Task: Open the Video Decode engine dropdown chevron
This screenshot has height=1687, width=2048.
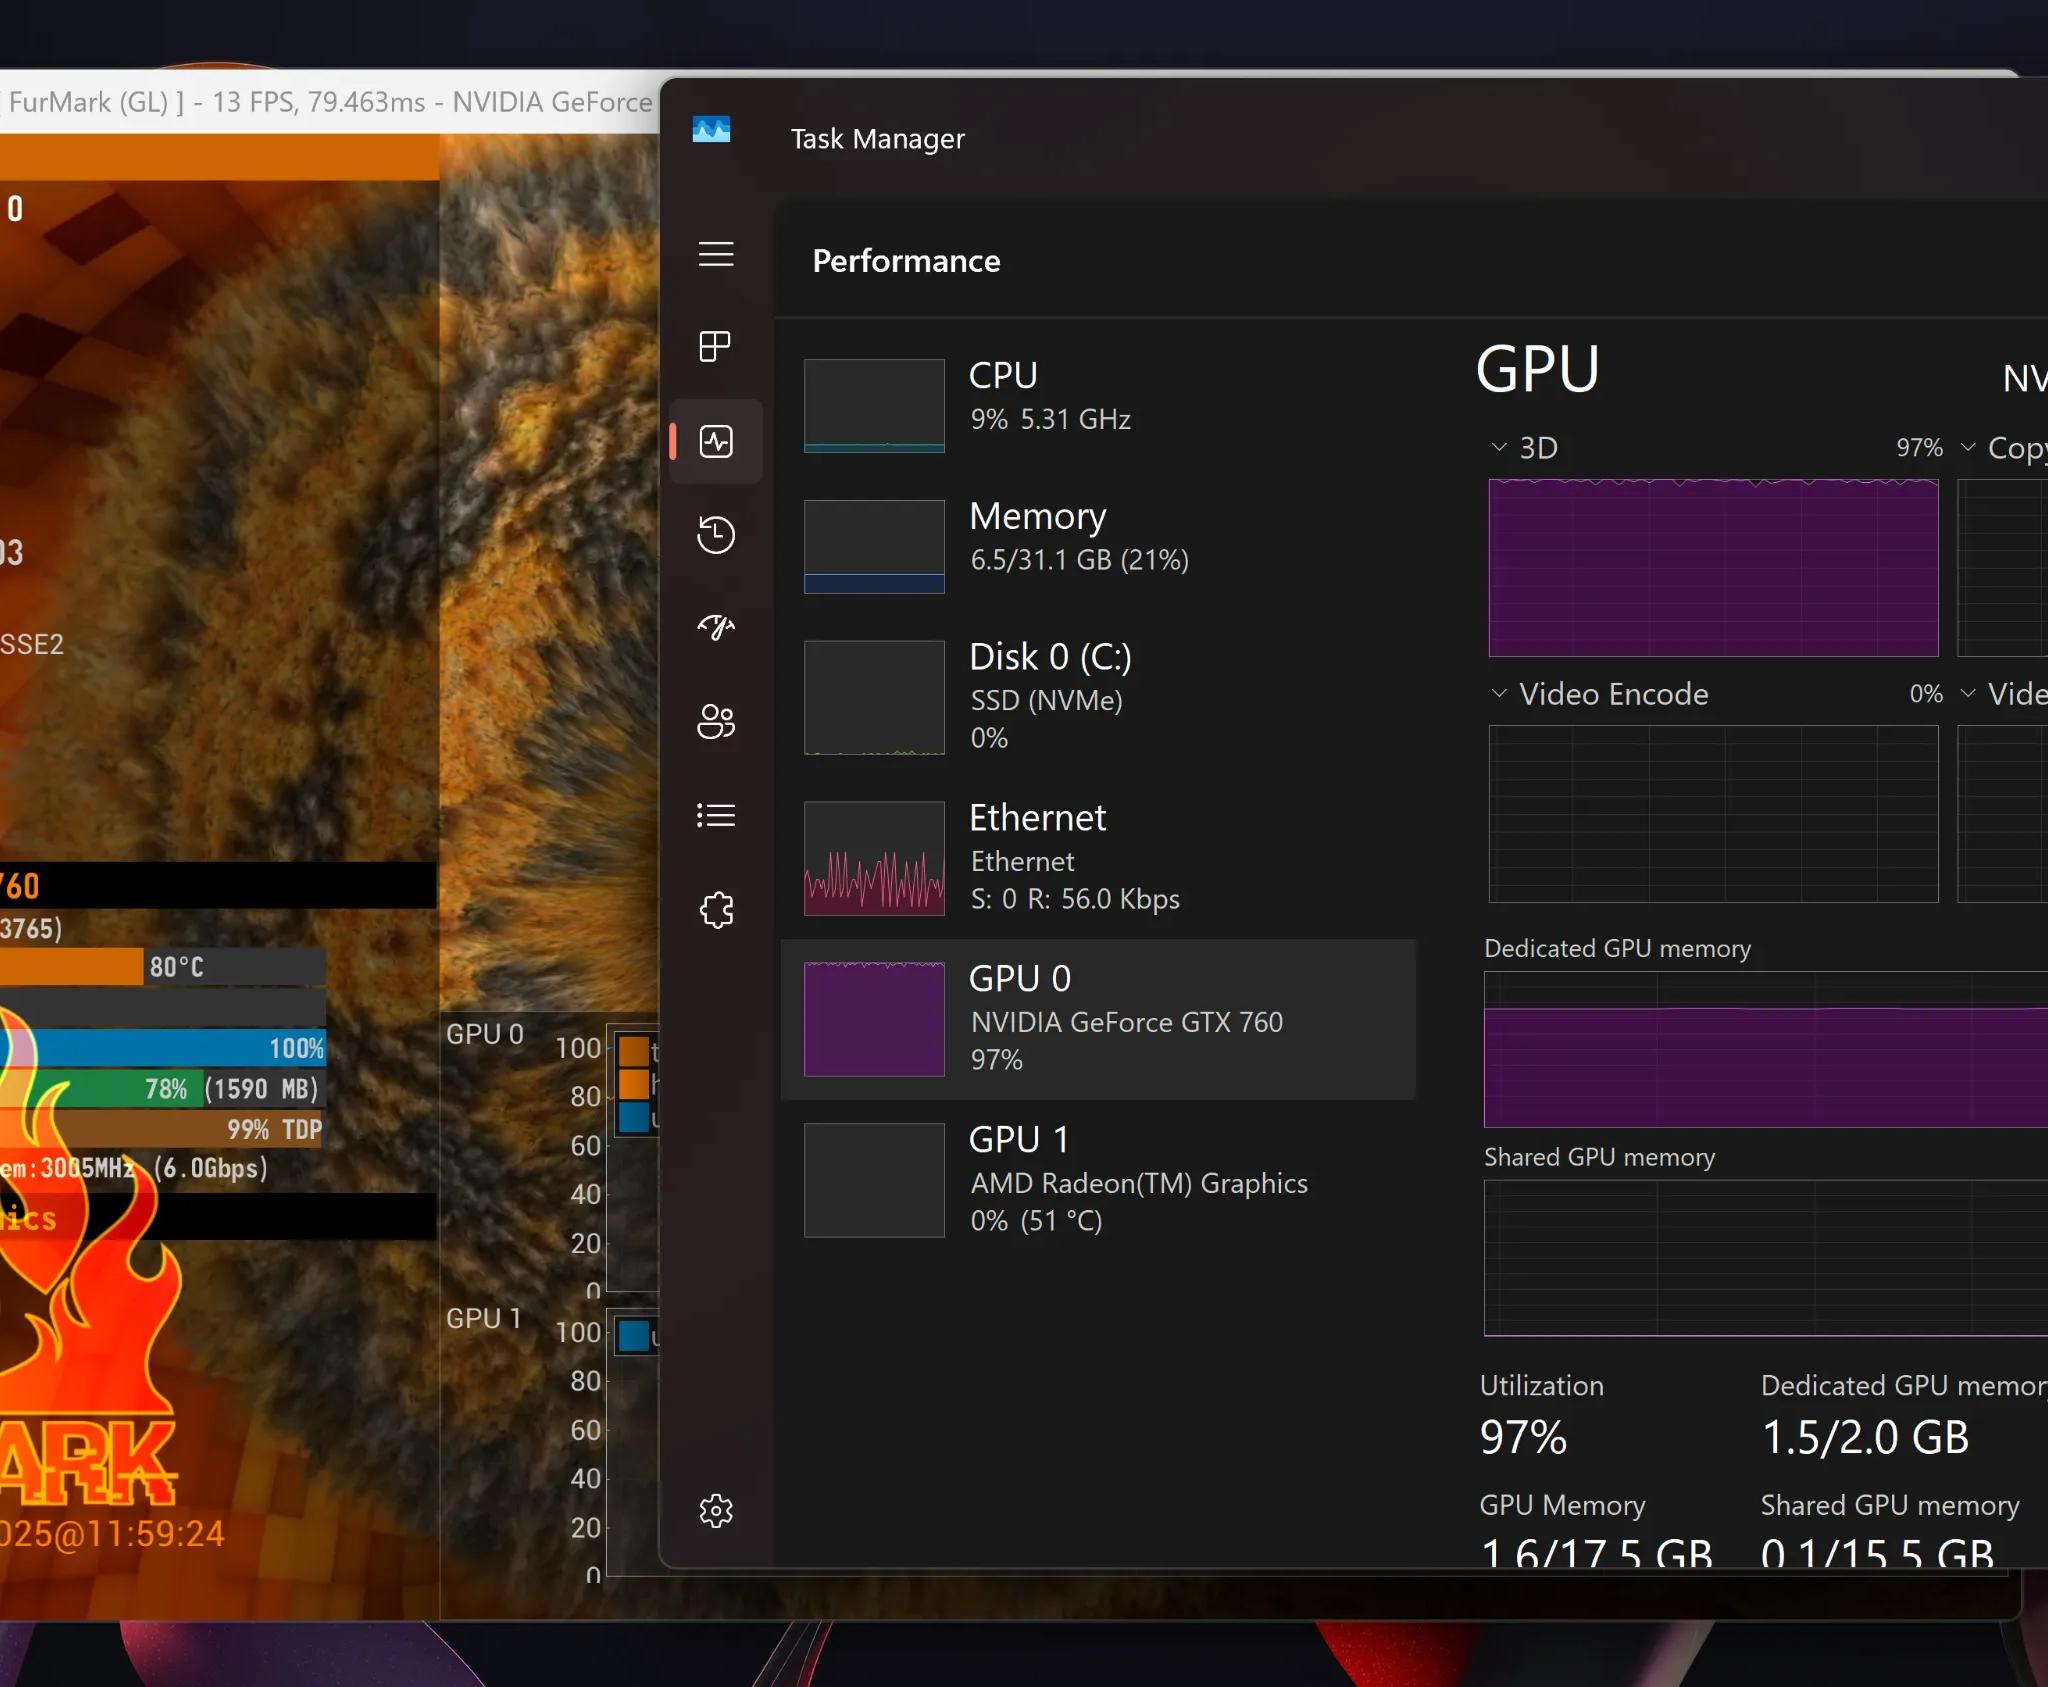Action: [x=1967, y=693]
